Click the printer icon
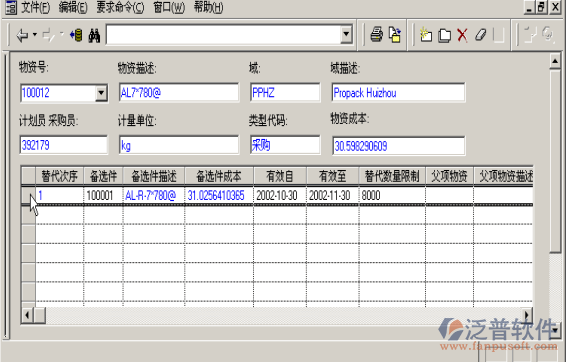 (377, 35)
